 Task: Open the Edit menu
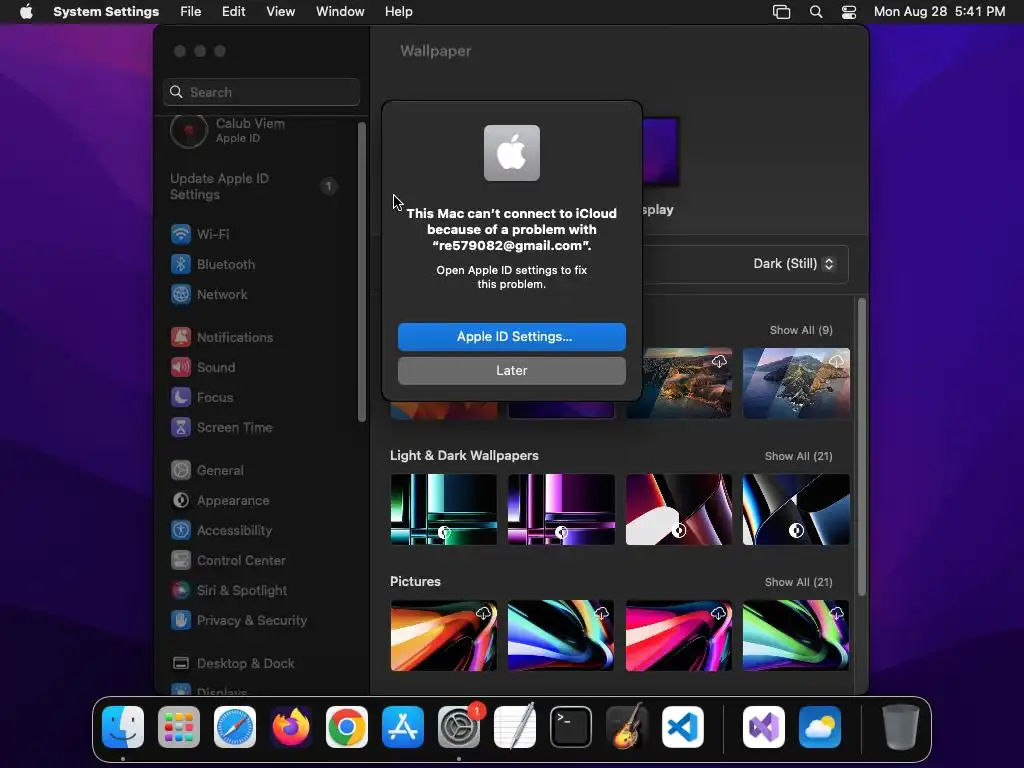[233, 12]
